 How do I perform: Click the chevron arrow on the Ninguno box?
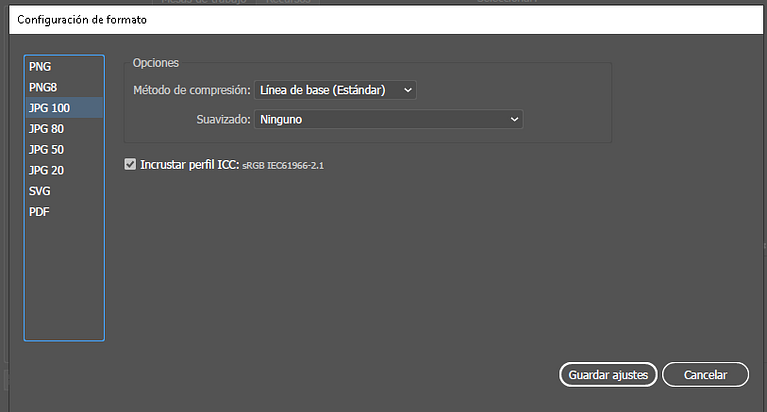click(514, 119)
